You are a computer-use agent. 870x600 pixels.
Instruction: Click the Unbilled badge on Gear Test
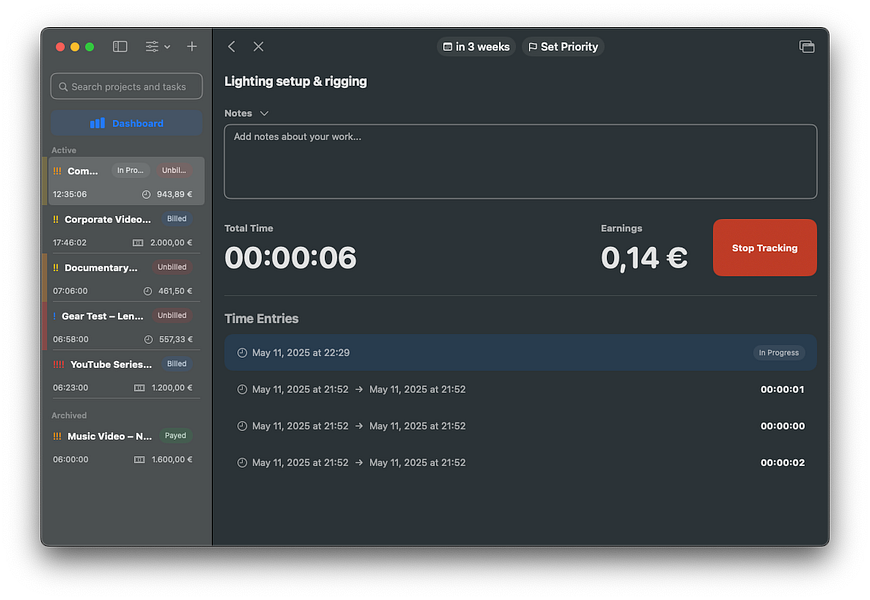172,315
